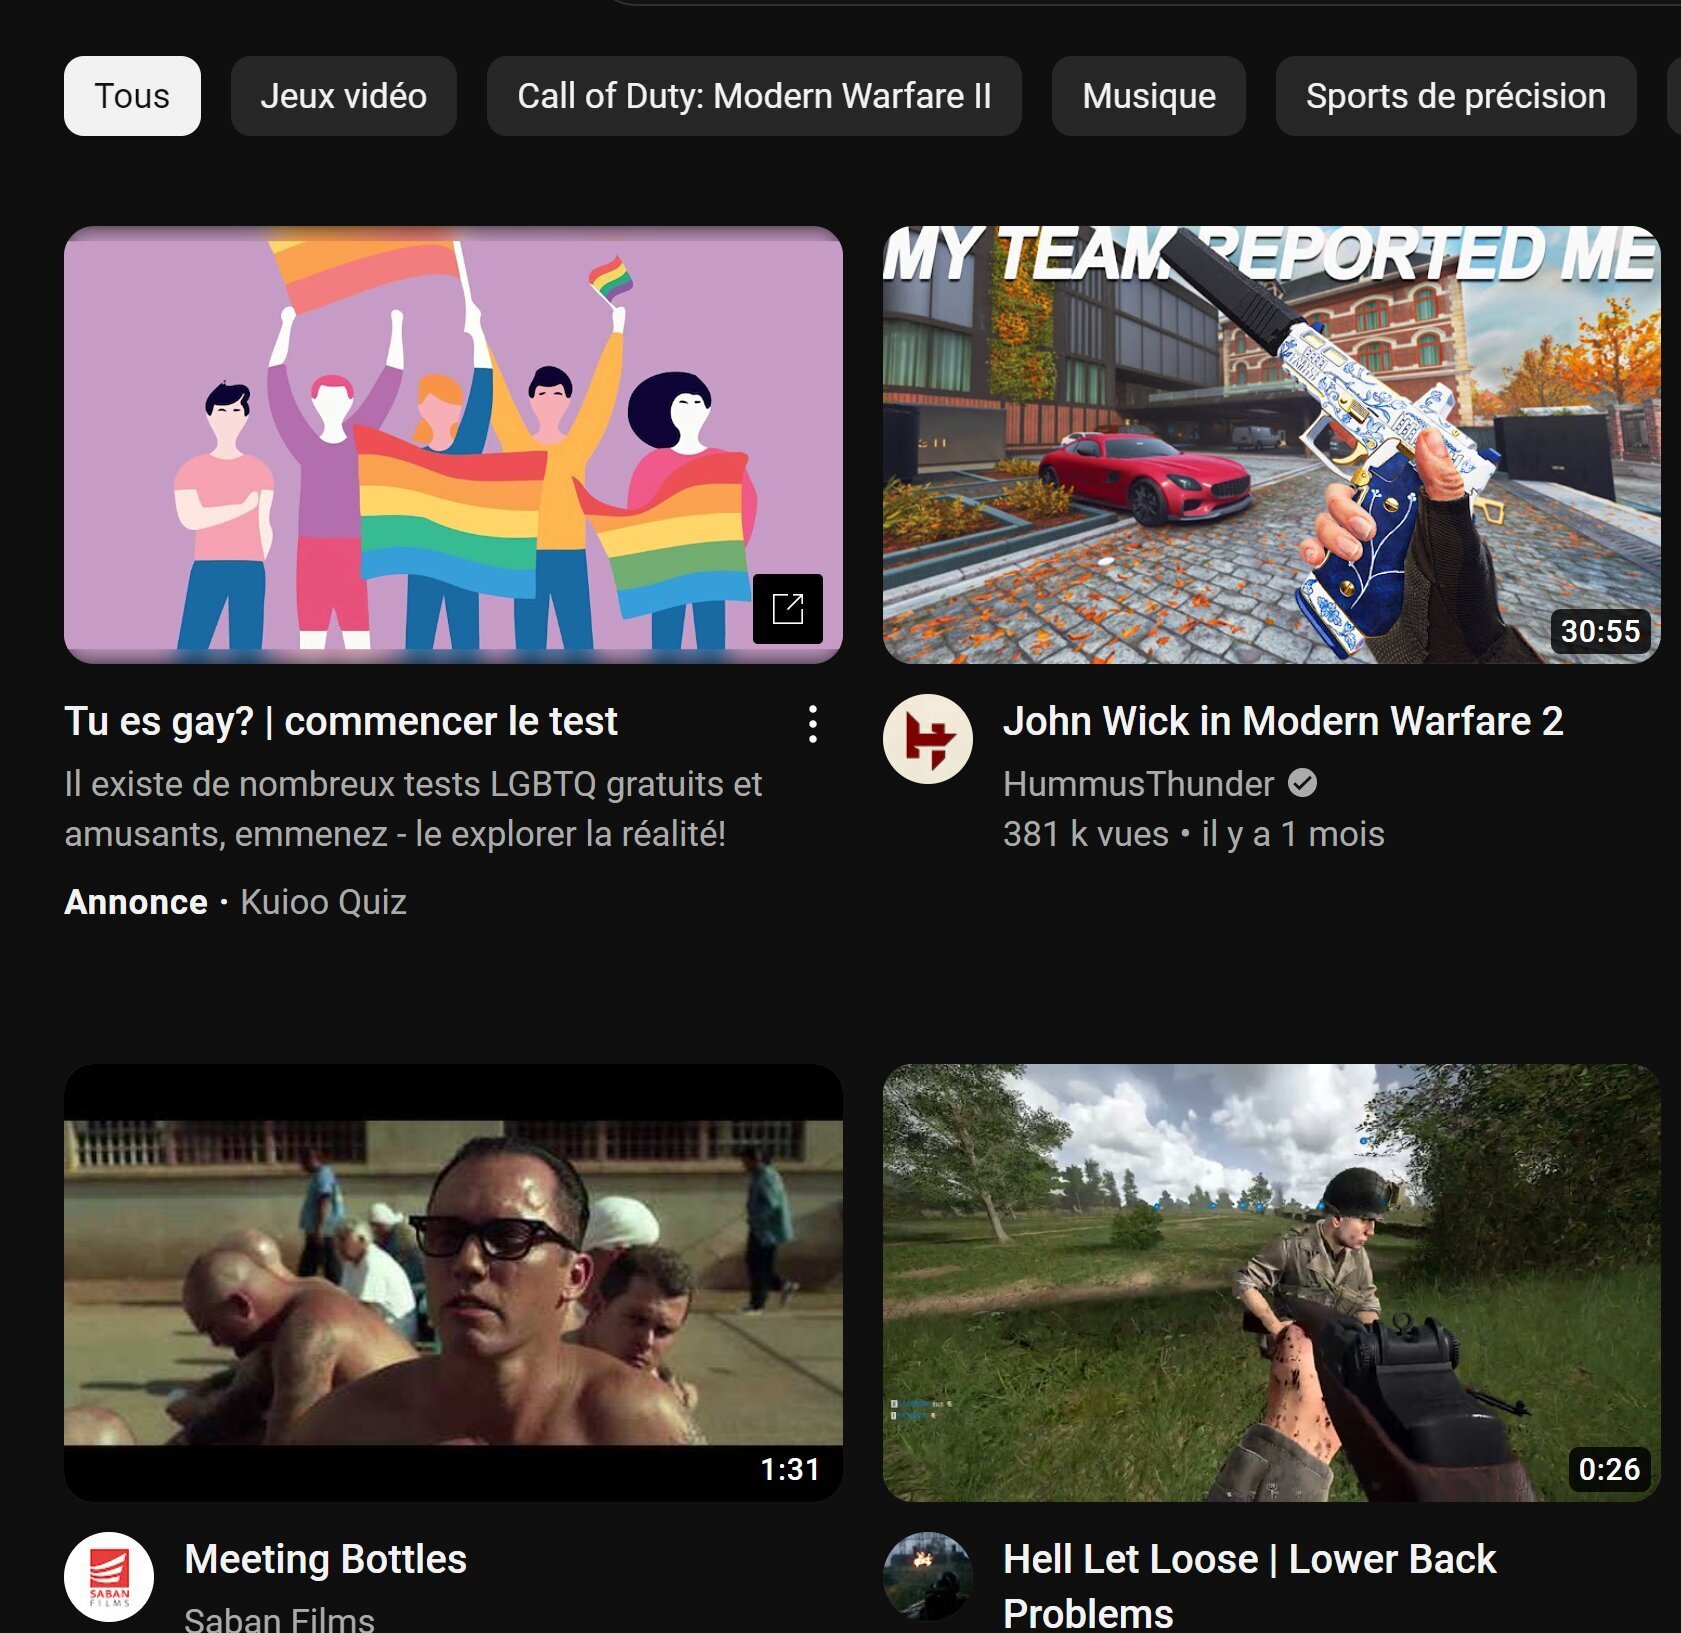Open Hell Let Loose | Lower Back Problems title
Screen dimensions: 1681x1633
point(1250,1585)
